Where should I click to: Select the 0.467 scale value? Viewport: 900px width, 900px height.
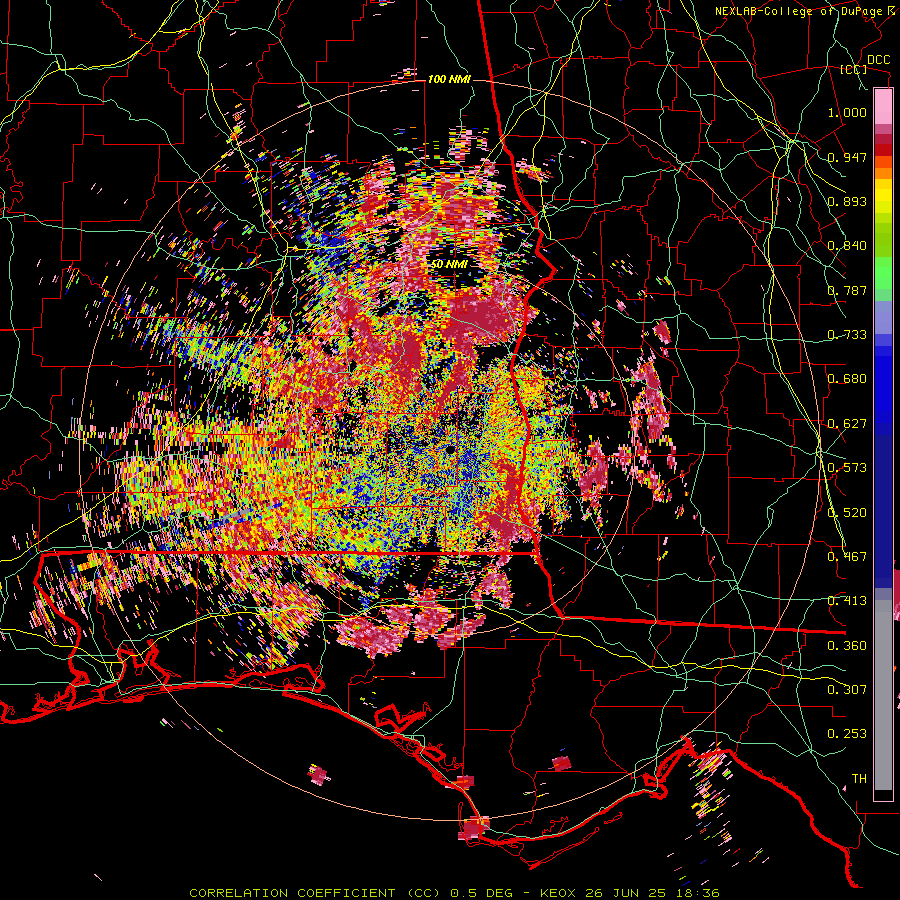tap(847, 557)
